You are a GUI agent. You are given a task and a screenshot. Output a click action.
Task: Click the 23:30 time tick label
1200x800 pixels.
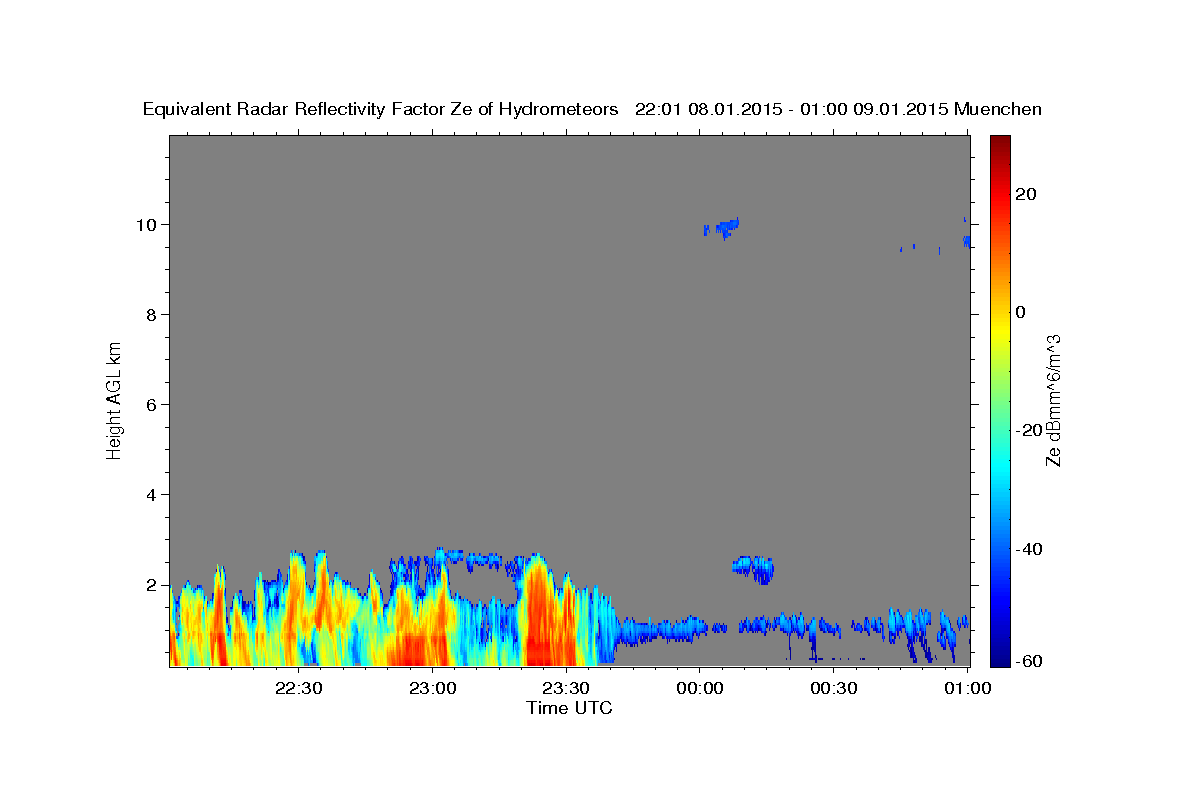tap(566, 688)
